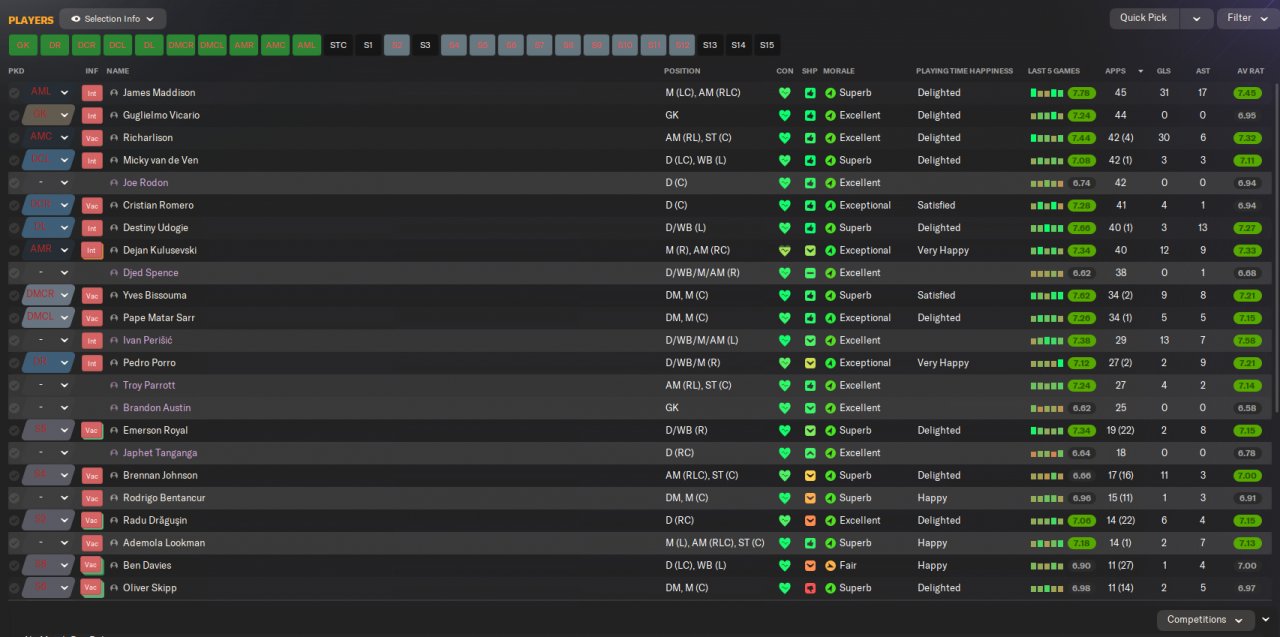Click Djed Spence's last 5 games form bar

click(1048, 273)
